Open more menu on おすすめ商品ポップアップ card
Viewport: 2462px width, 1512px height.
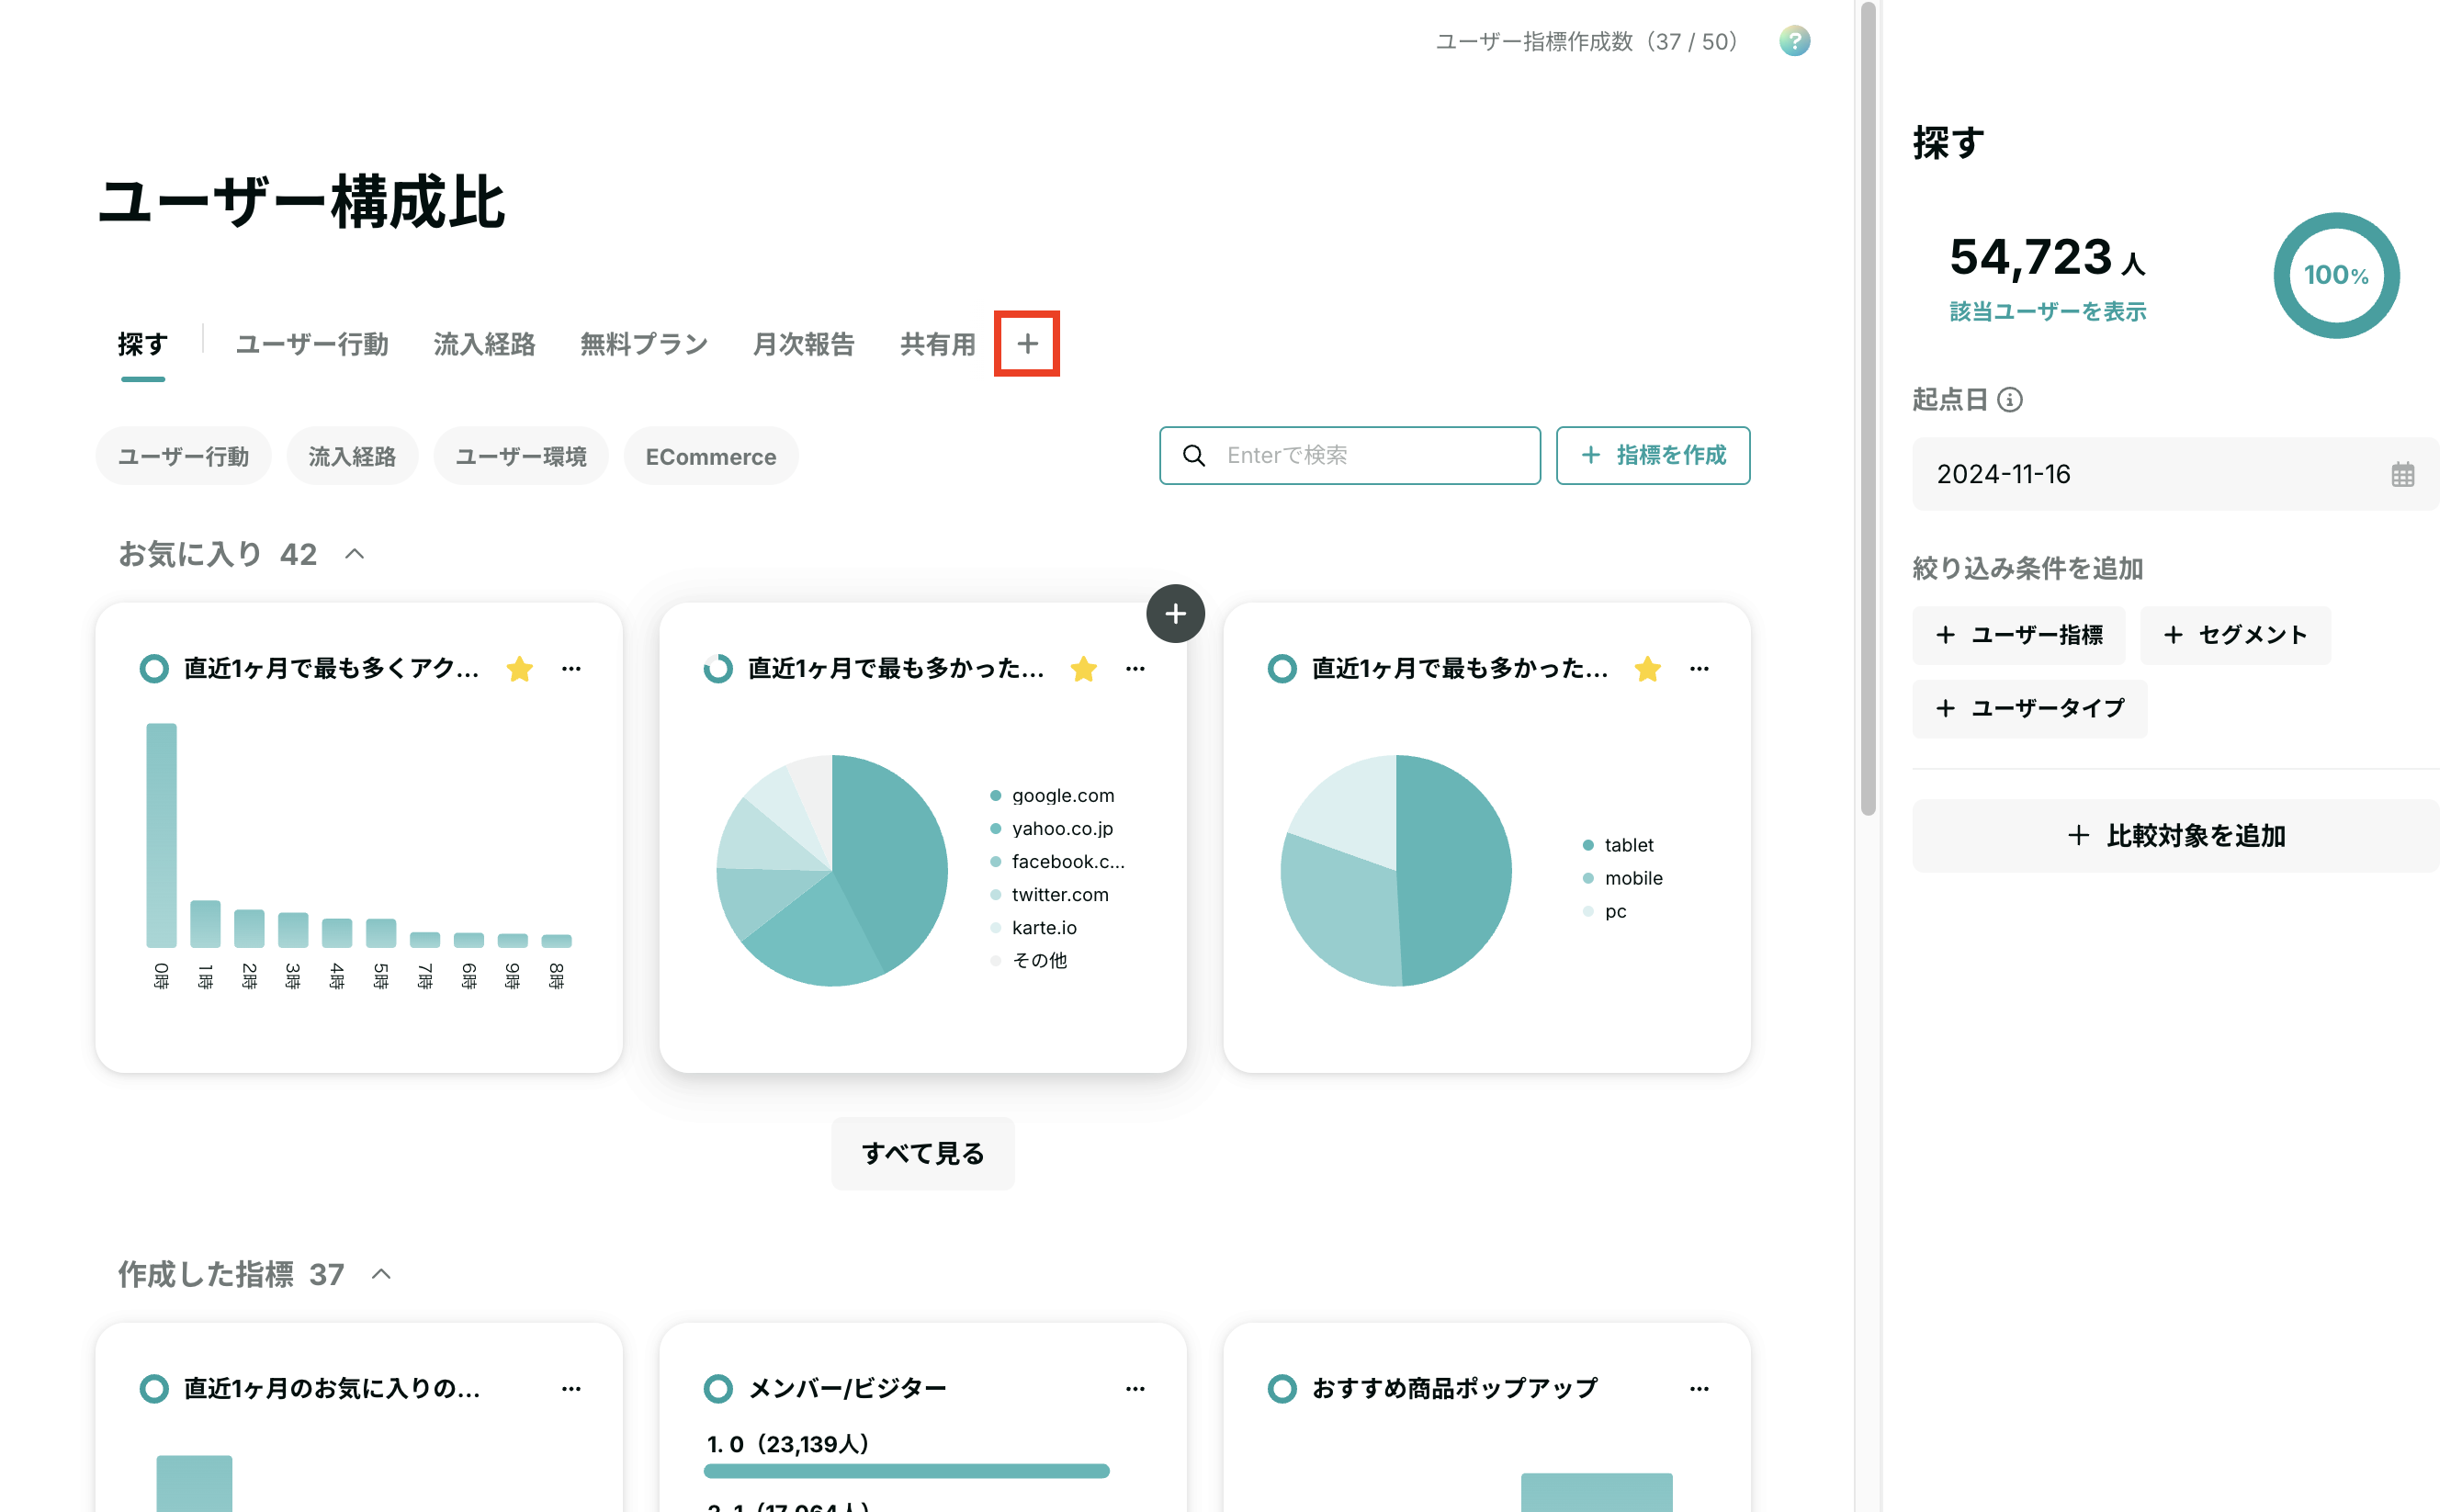[x=1699, y=1388]
